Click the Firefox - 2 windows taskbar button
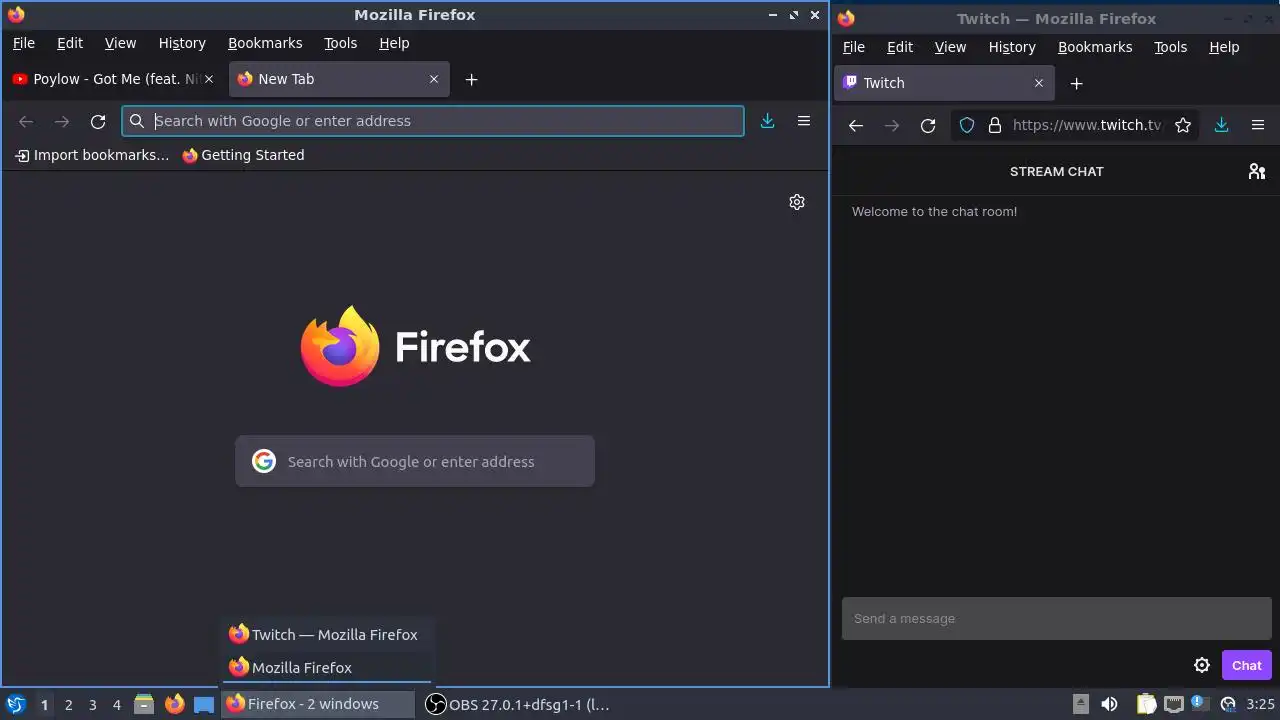This screenshot has height=720, width=1280. (318, 704)
